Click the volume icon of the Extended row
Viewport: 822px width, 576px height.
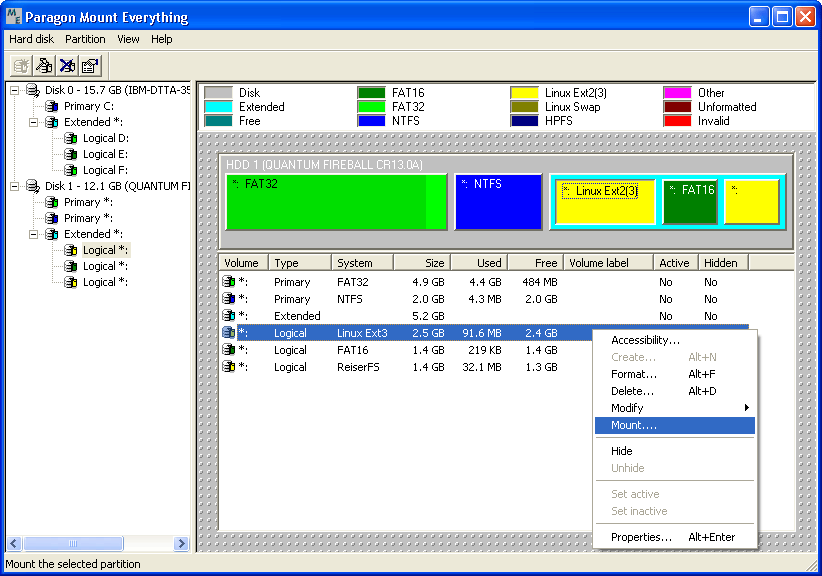click(x=229, y=316)
